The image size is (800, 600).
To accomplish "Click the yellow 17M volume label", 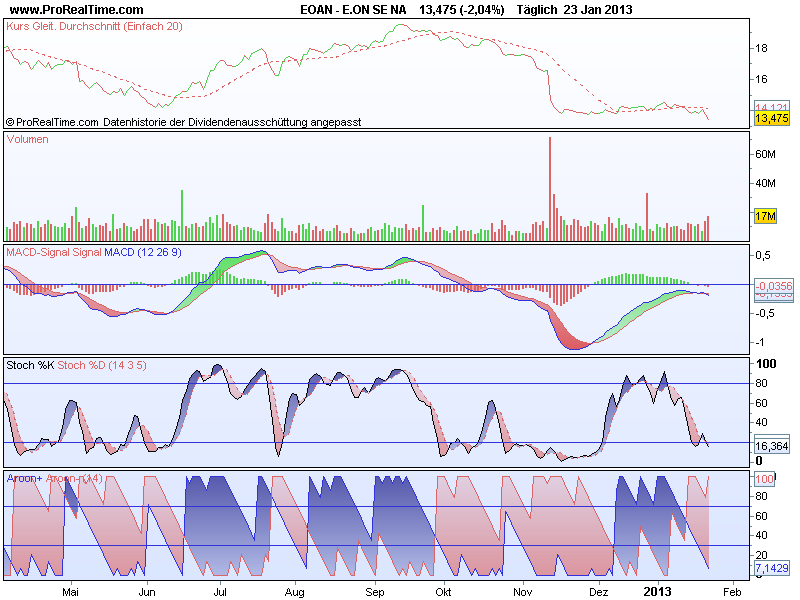I will (765, 216).
